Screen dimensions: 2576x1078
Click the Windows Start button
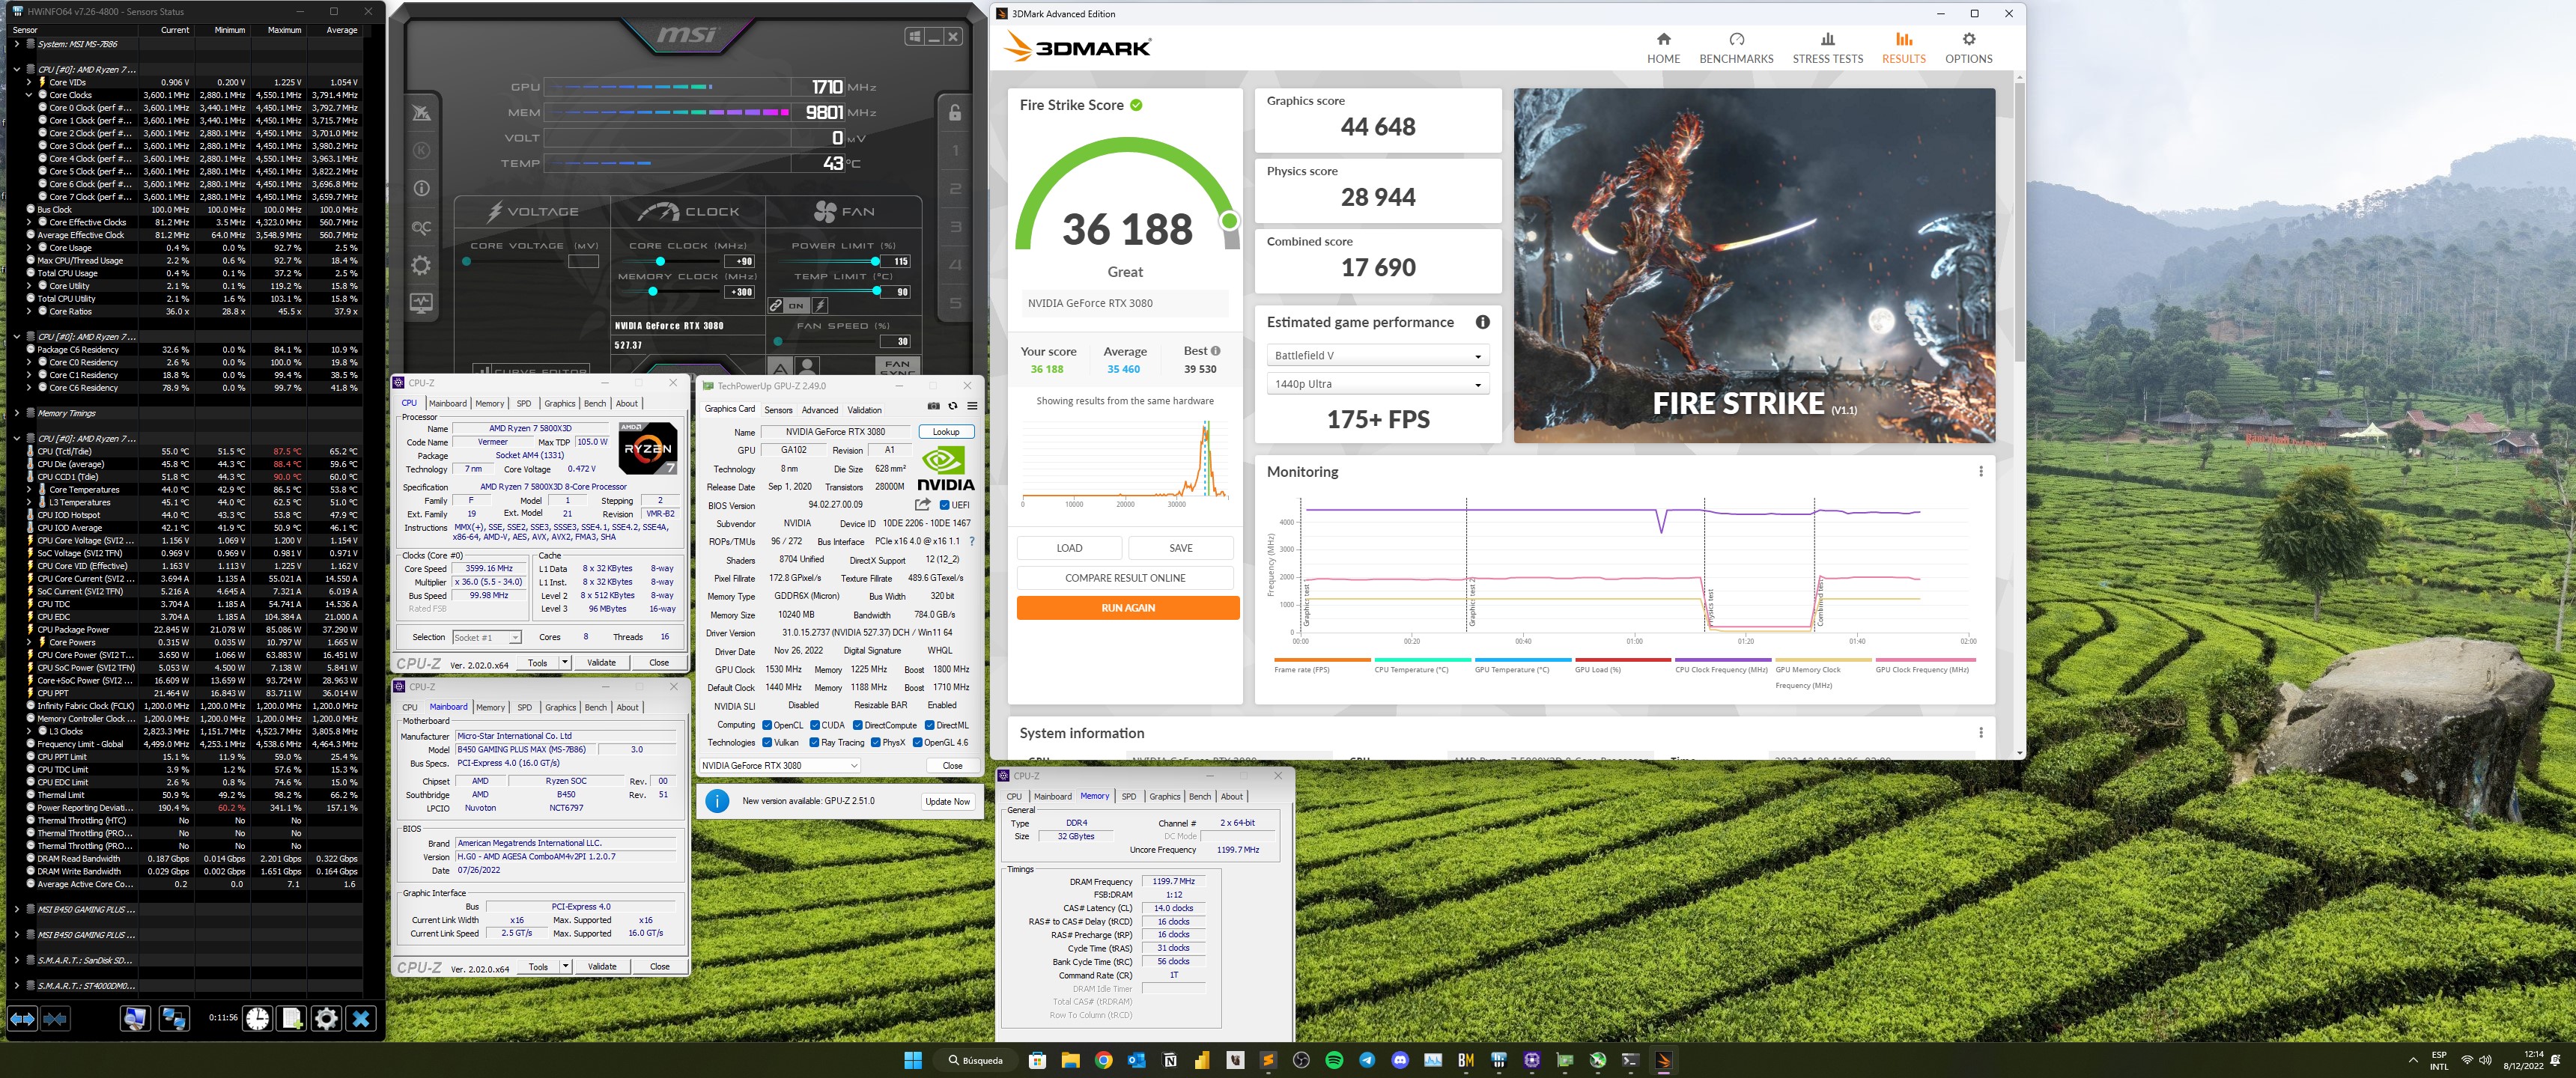913,1060
